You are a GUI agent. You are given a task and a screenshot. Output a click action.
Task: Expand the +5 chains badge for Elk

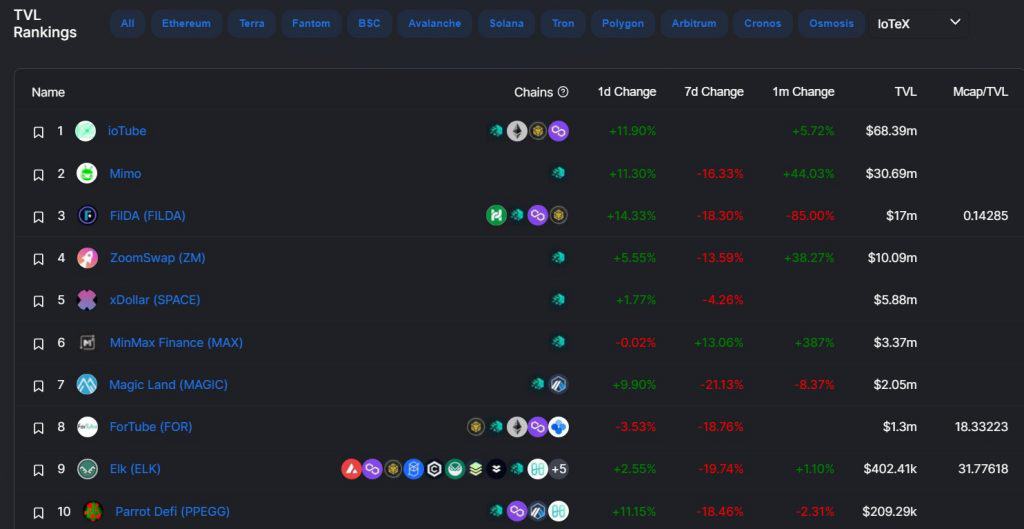[x=558, y=469]
